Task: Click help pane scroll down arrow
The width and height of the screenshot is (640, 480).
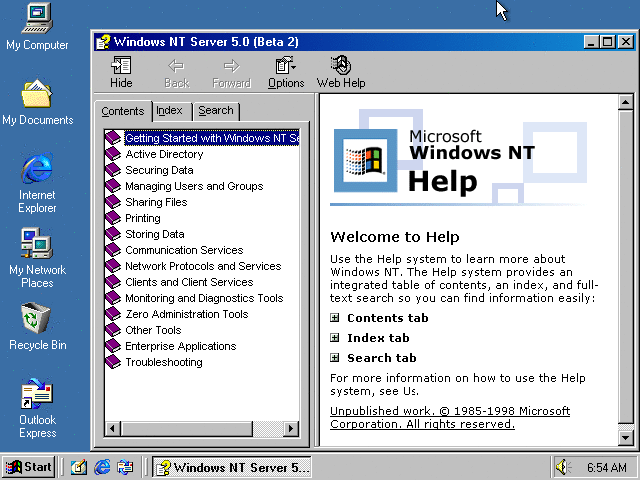Action: tap(625, 438)
